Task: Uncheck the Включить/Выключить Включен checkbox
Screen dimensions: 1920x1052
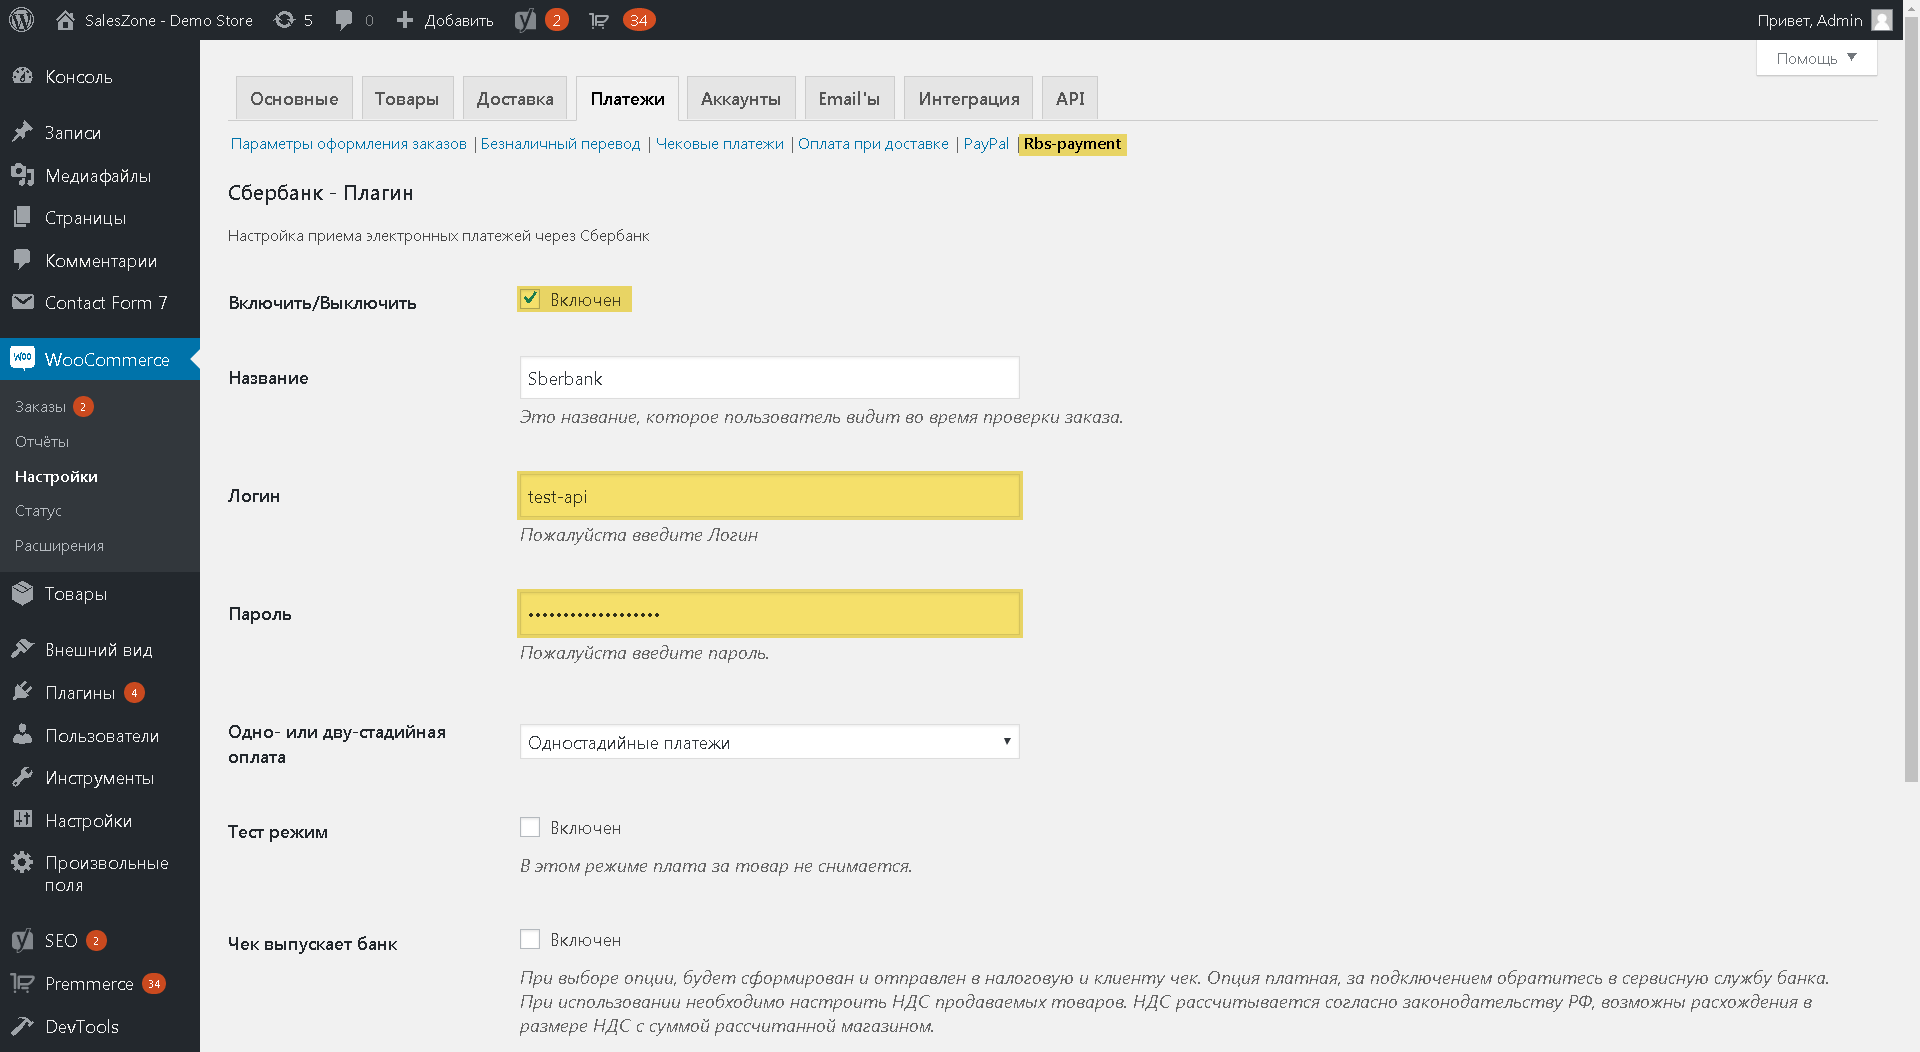Action: [x=530, y=299]
